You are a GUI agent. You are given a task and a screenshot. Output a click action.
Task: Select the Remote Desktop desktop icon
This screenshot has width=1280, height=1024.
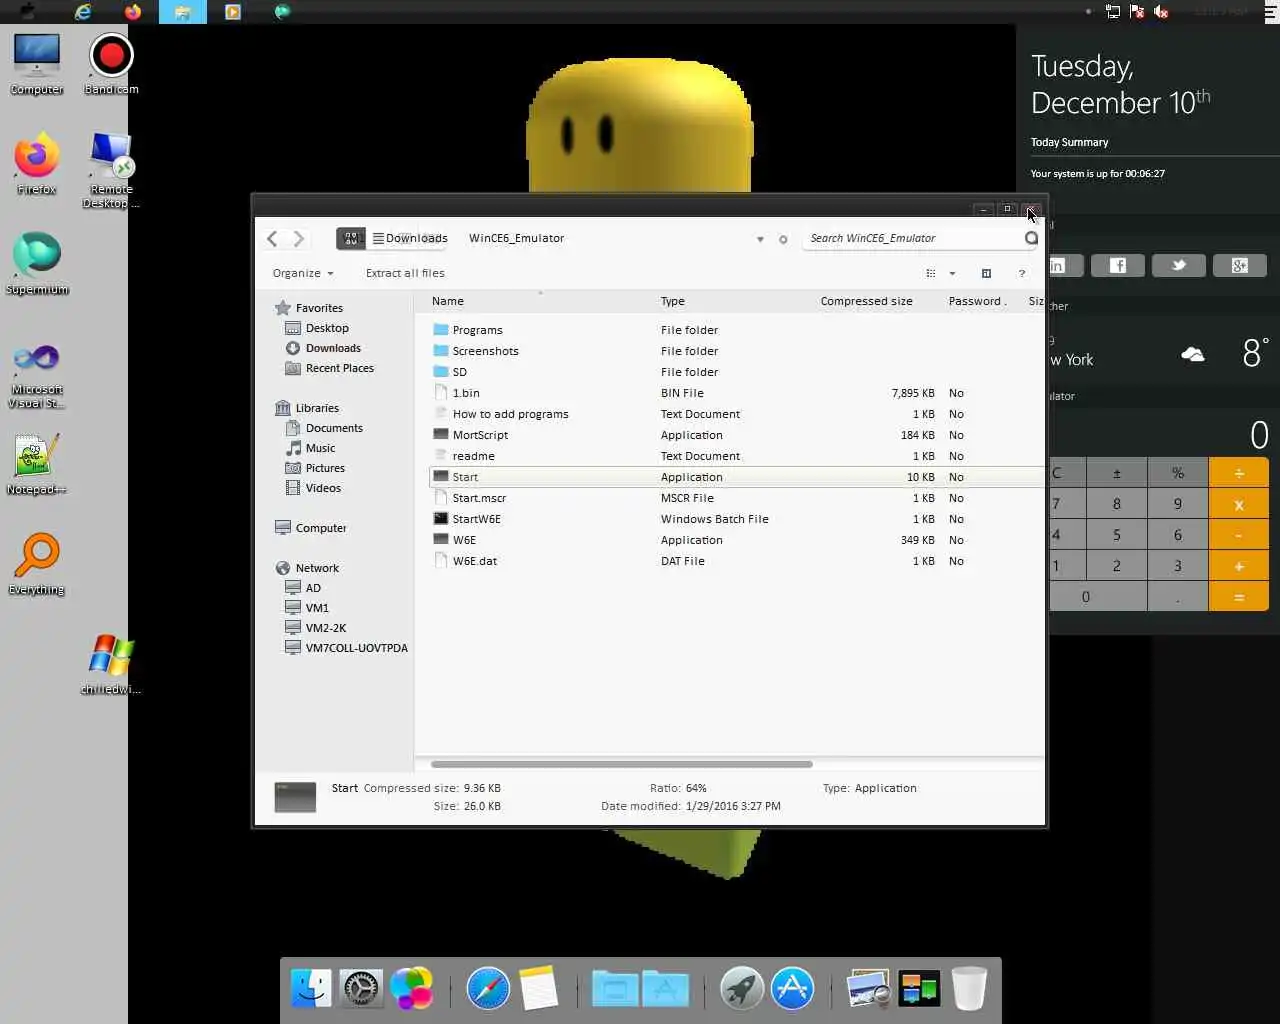111,170
